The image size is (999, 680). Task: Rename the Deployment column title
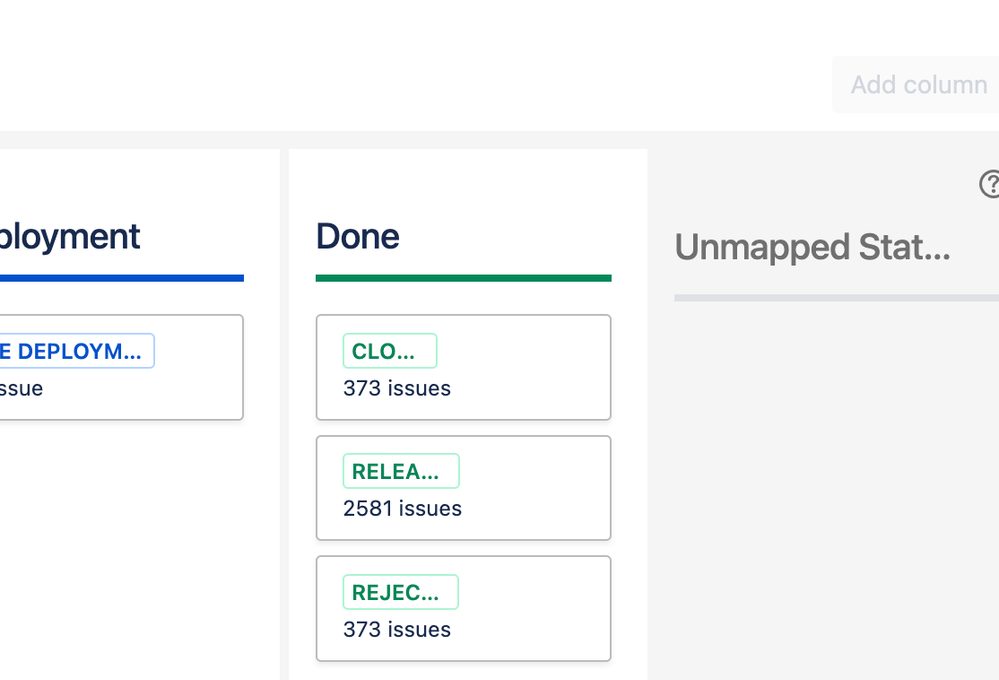point(70,236)
